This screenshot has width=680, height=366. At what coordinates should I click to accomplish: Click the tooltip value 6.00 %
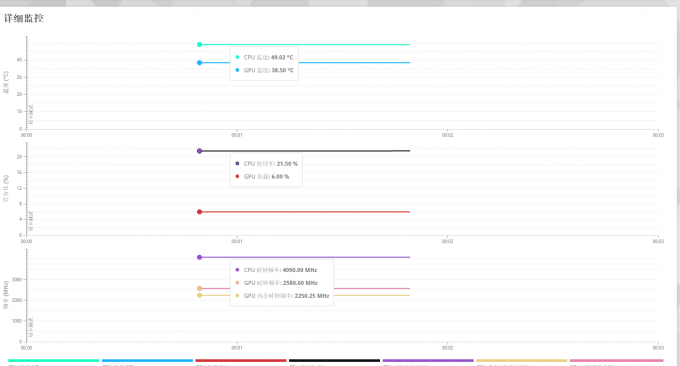coord(280,177)
